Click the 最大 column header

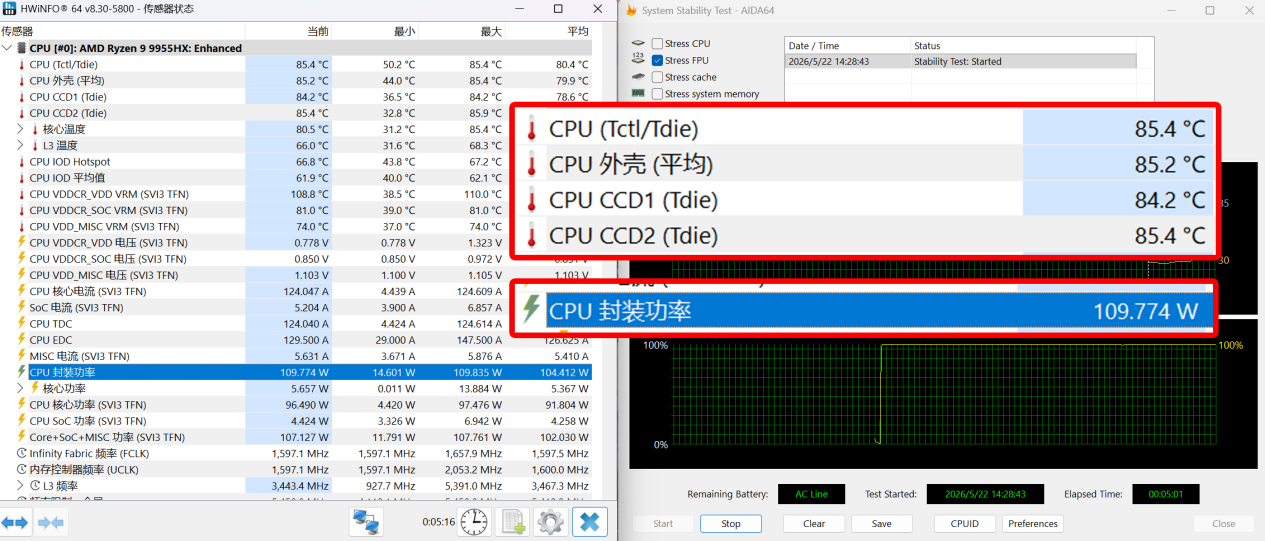[x=462, y=31]
